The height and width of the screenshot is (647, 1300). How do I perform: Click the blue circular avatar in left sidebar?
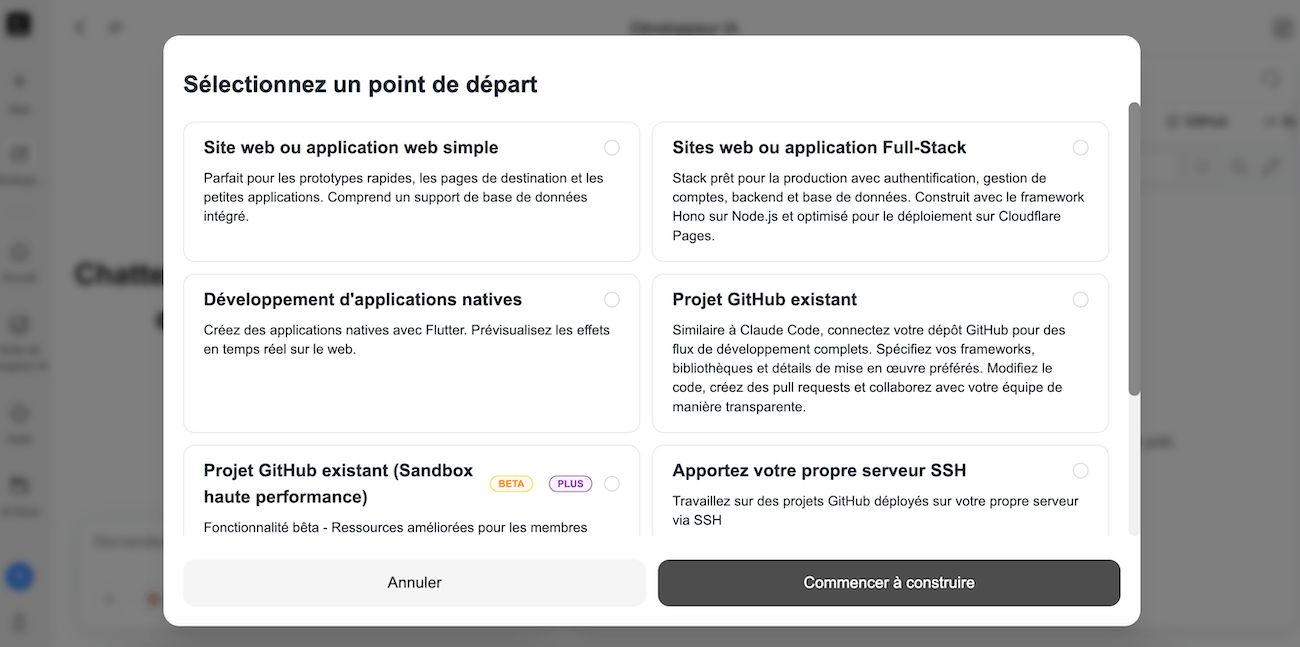[x=19, y=576]
